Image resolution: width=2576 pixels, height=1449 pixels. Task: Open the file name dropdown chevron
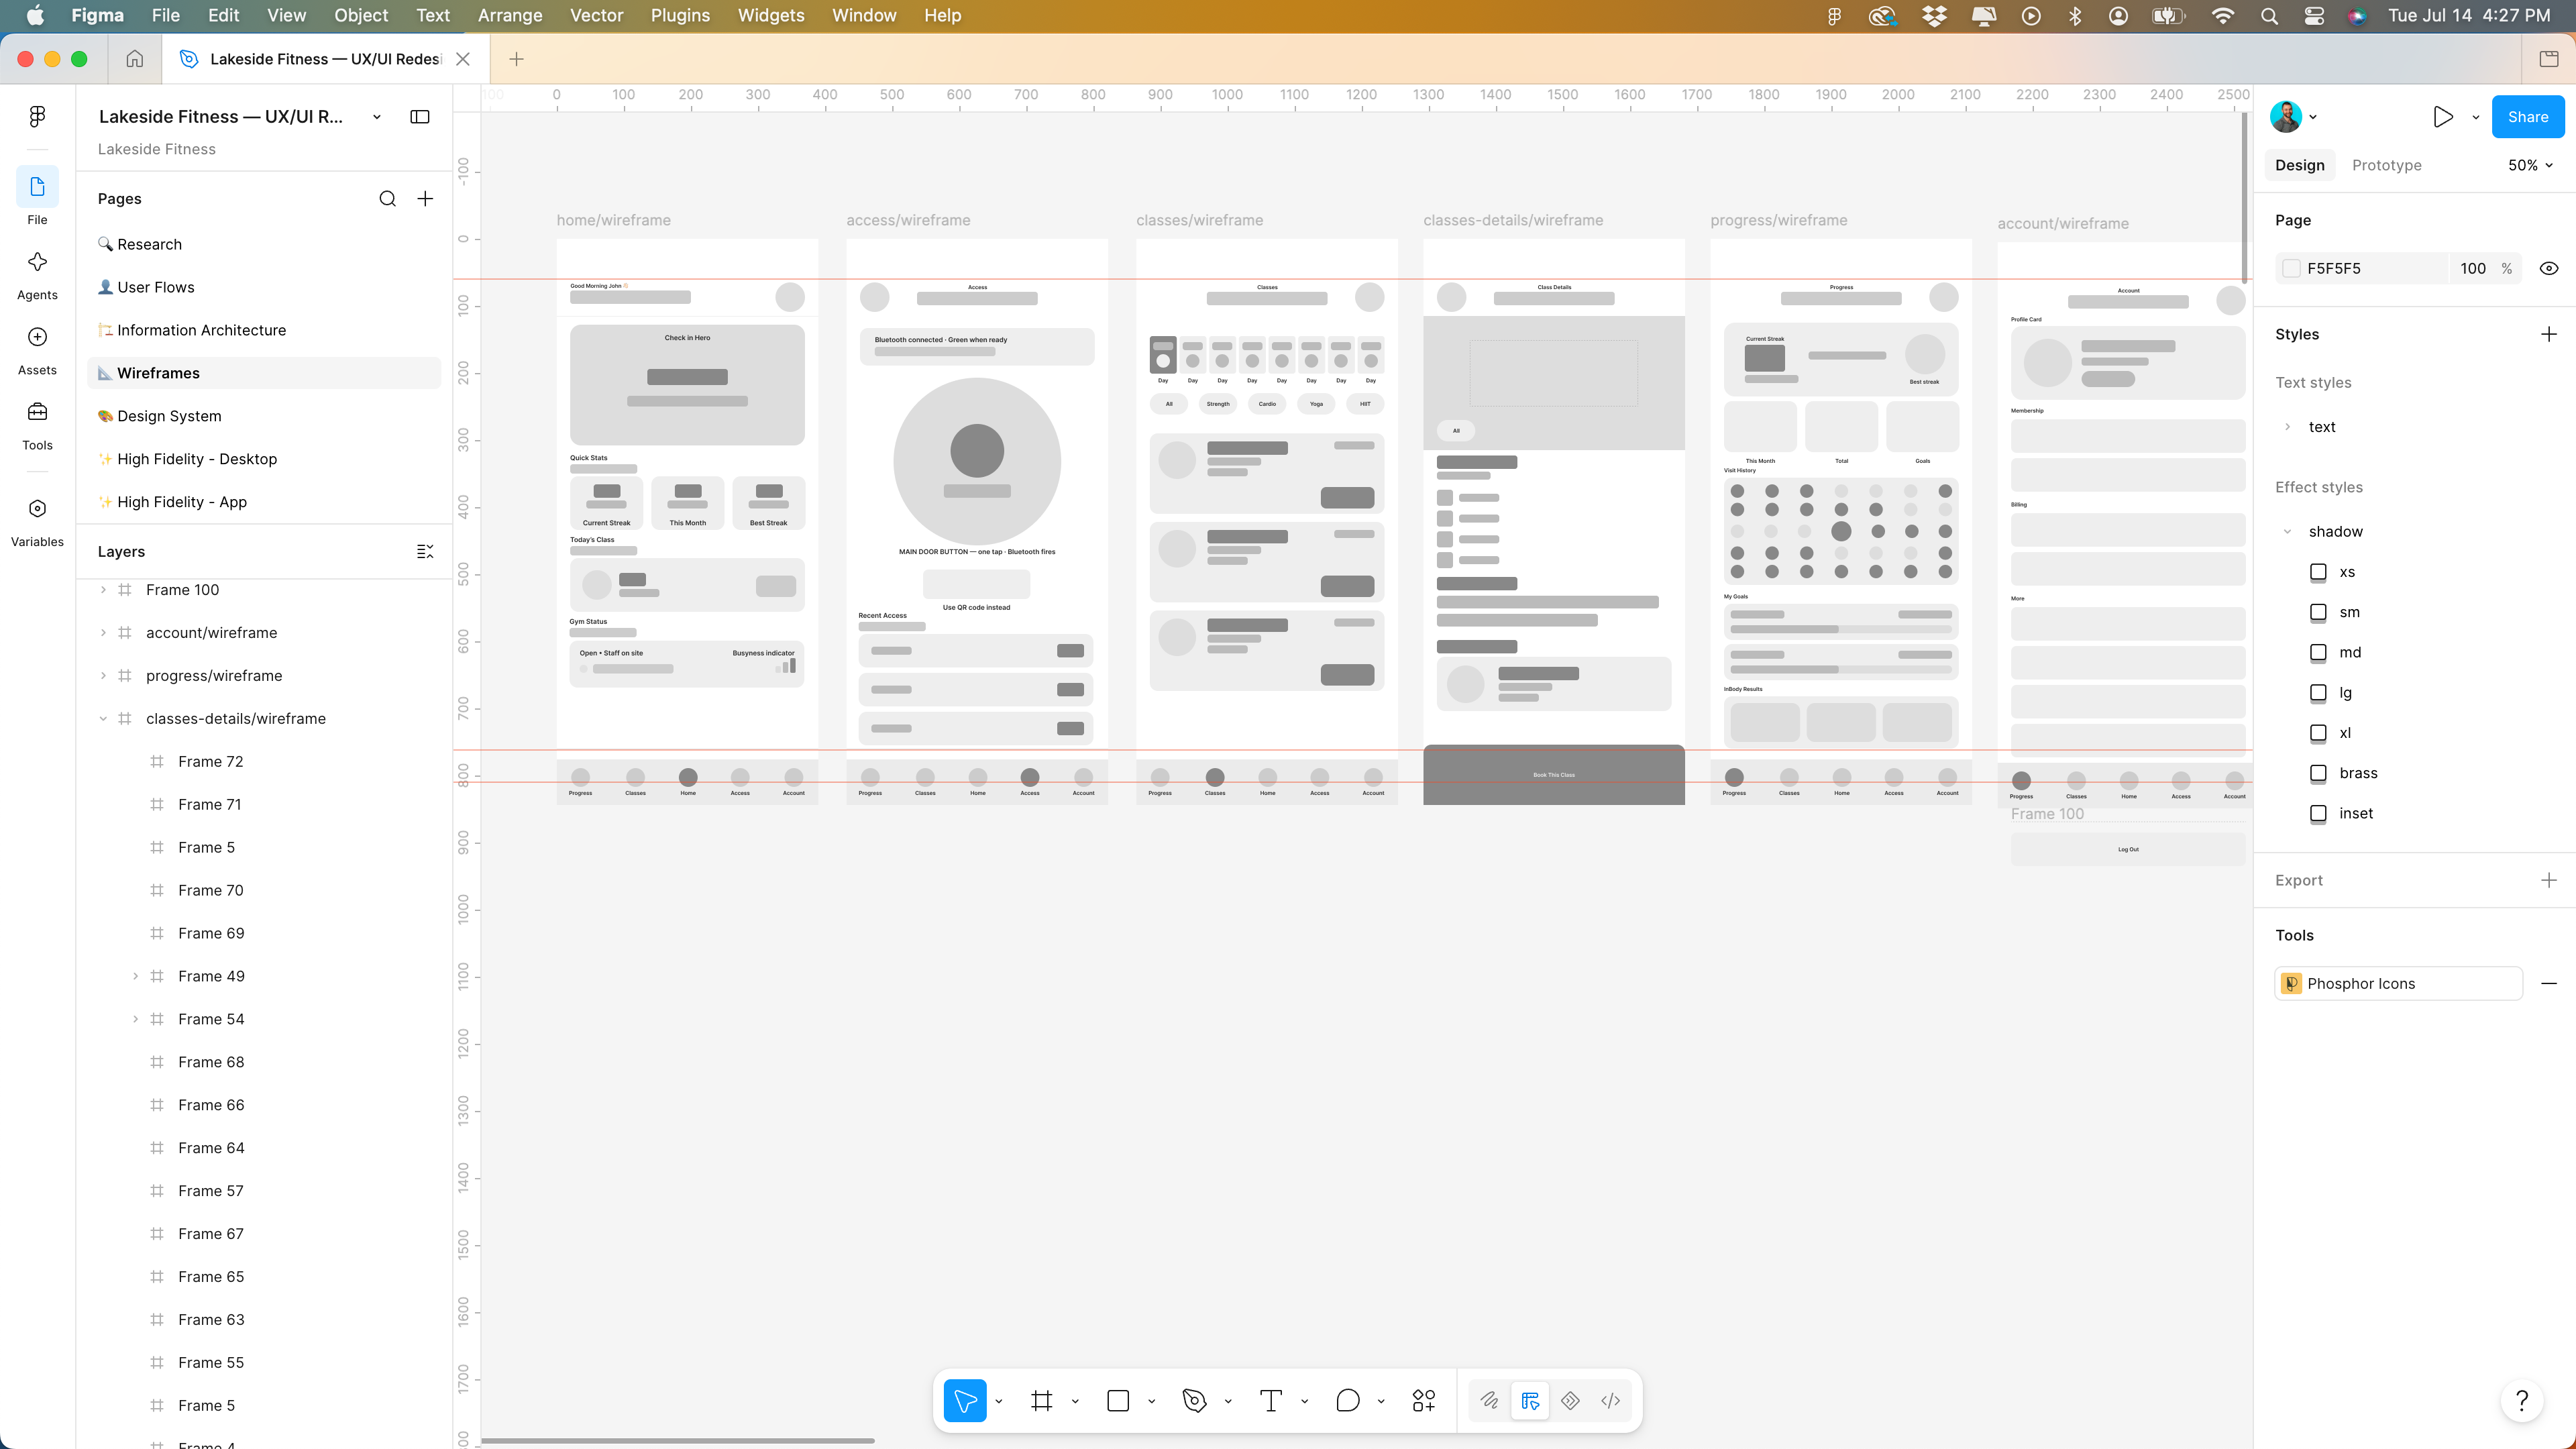click(377, 117)
